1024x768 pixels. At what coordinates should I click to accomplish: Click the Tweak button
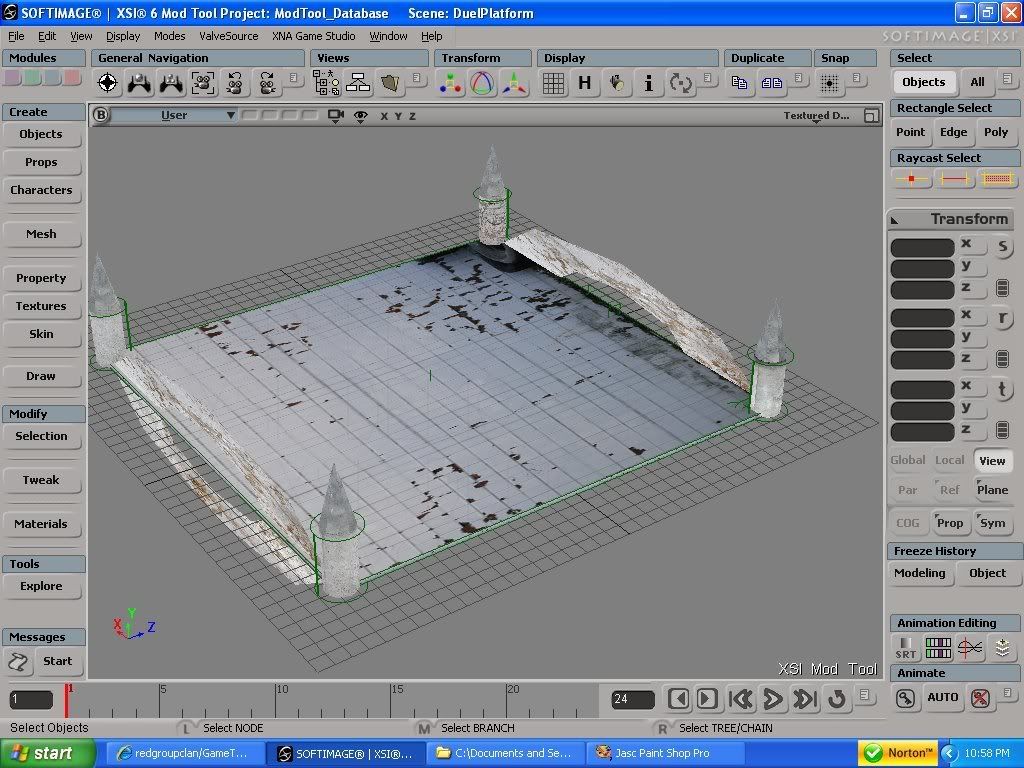tap(41, 480)
